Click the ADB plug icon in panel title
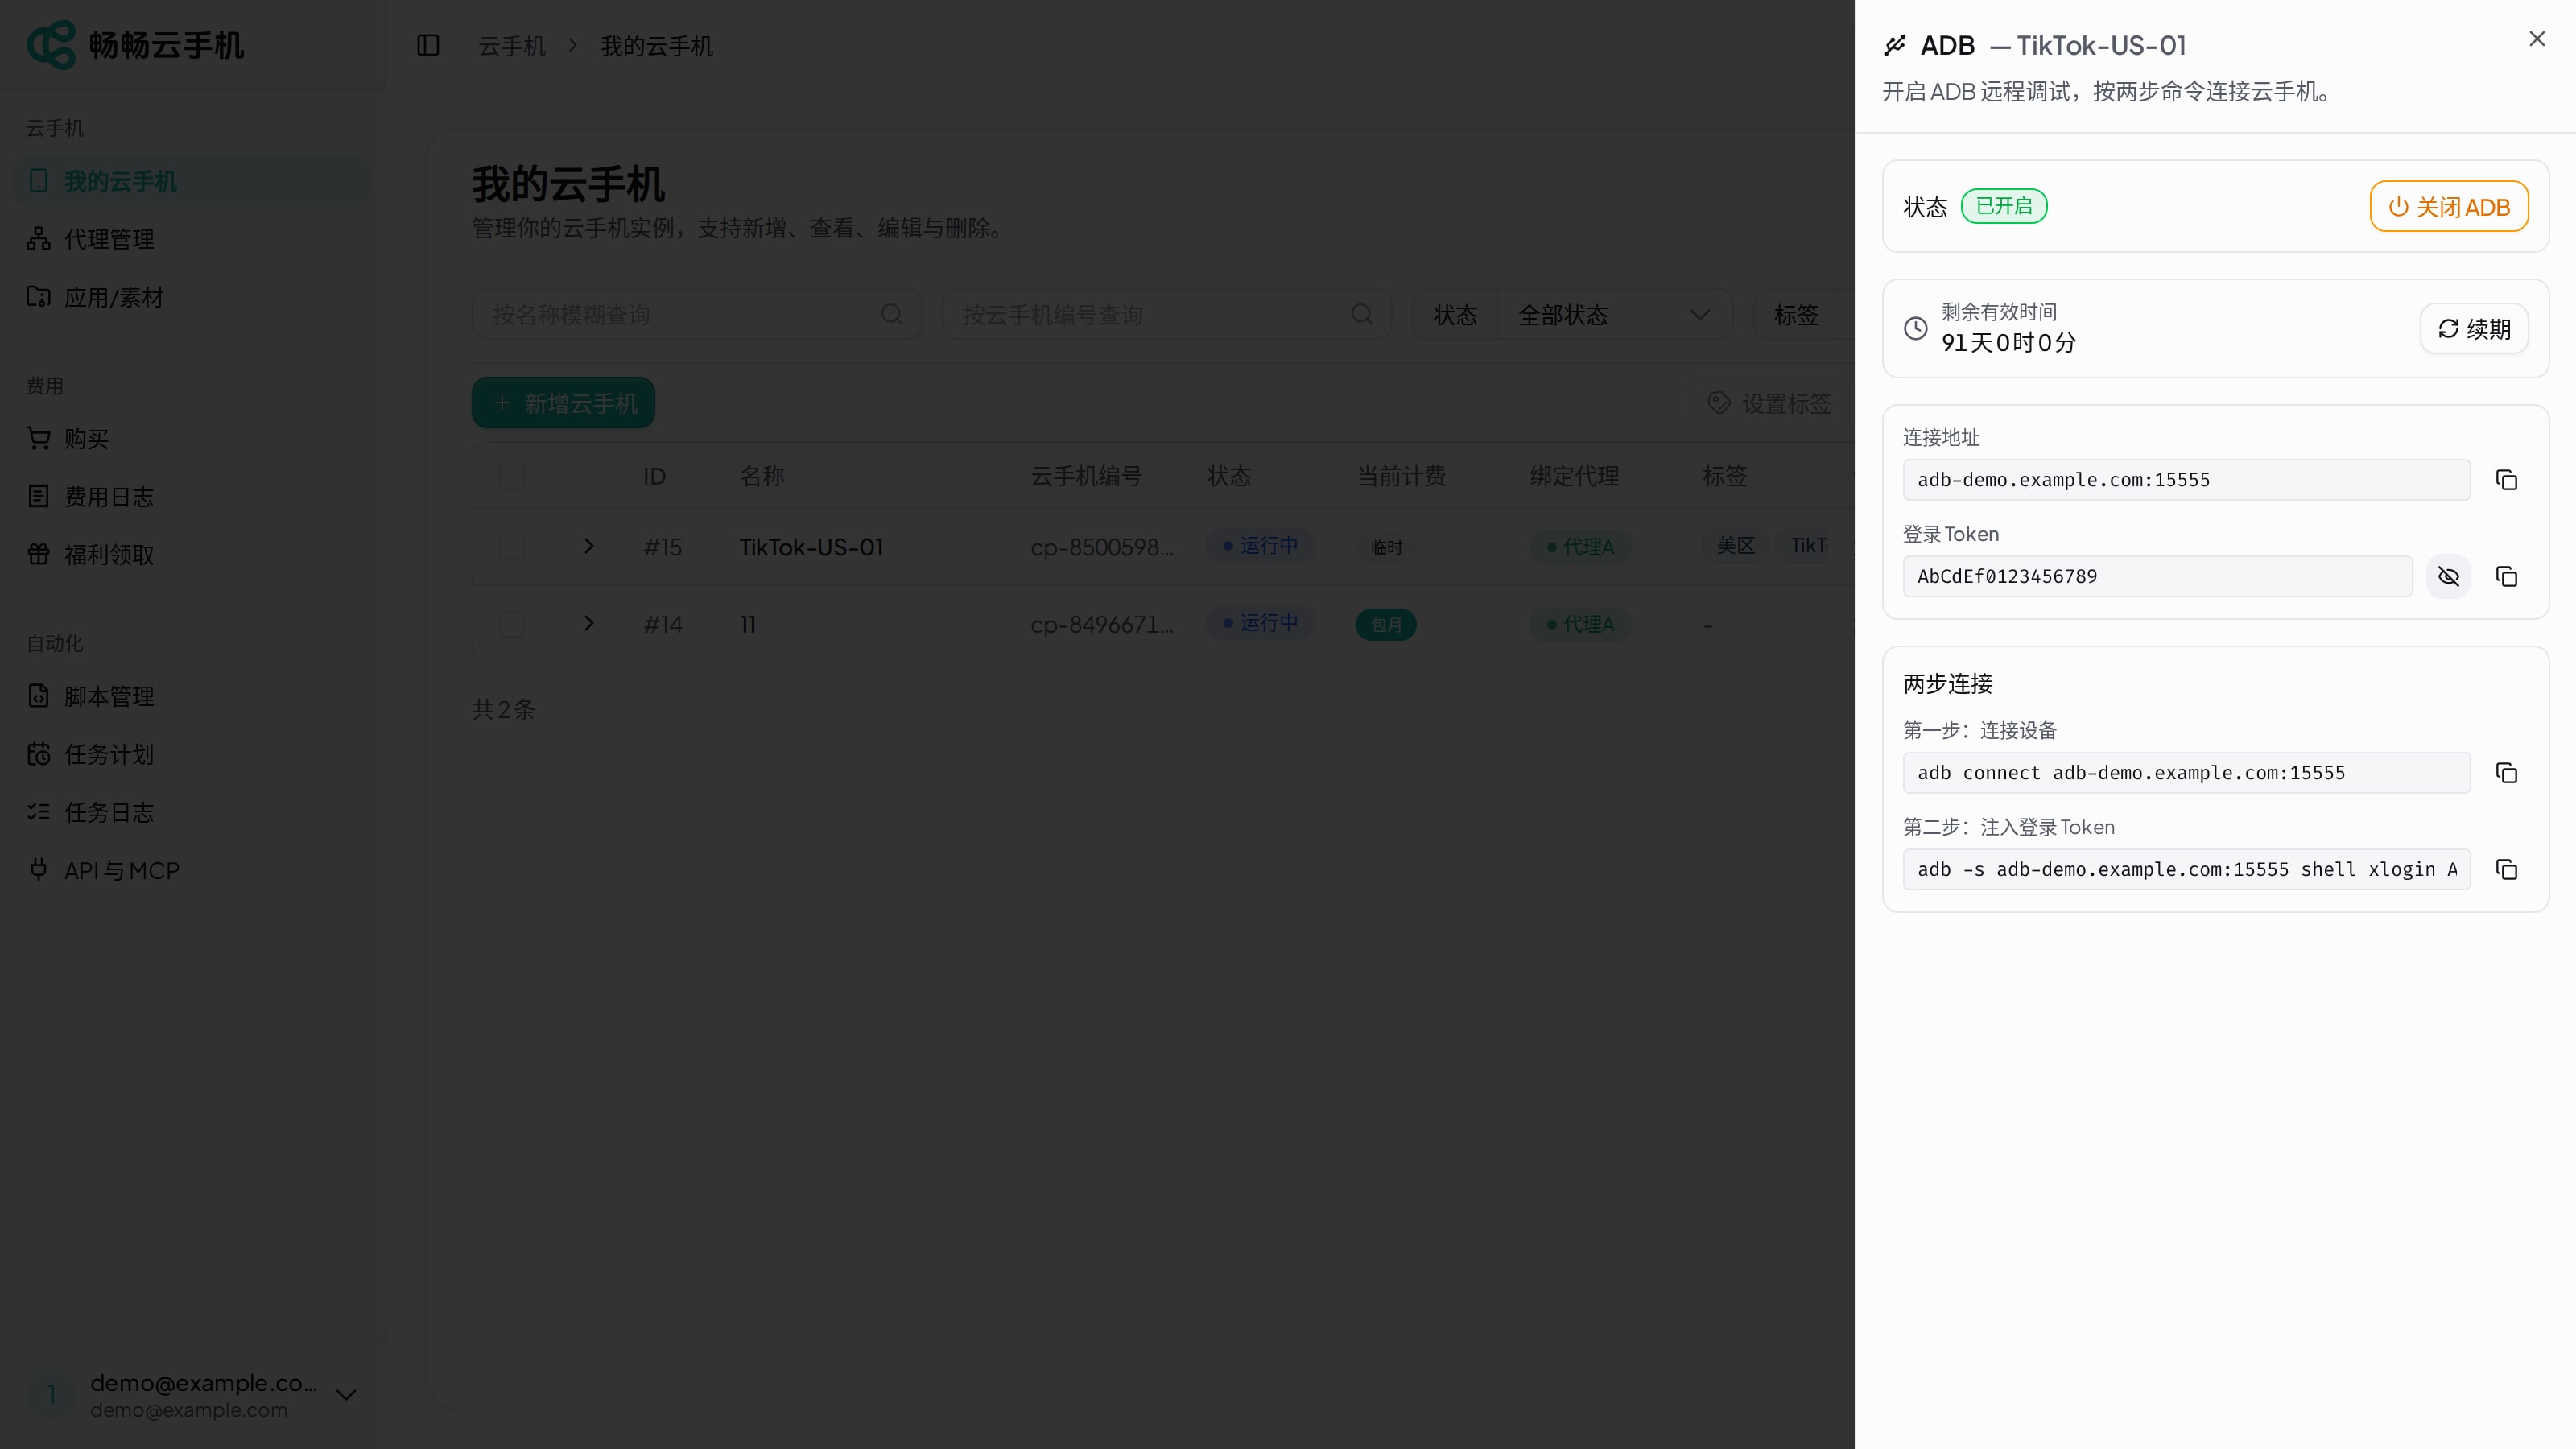The image size is (2576, 1449). 1895,46
